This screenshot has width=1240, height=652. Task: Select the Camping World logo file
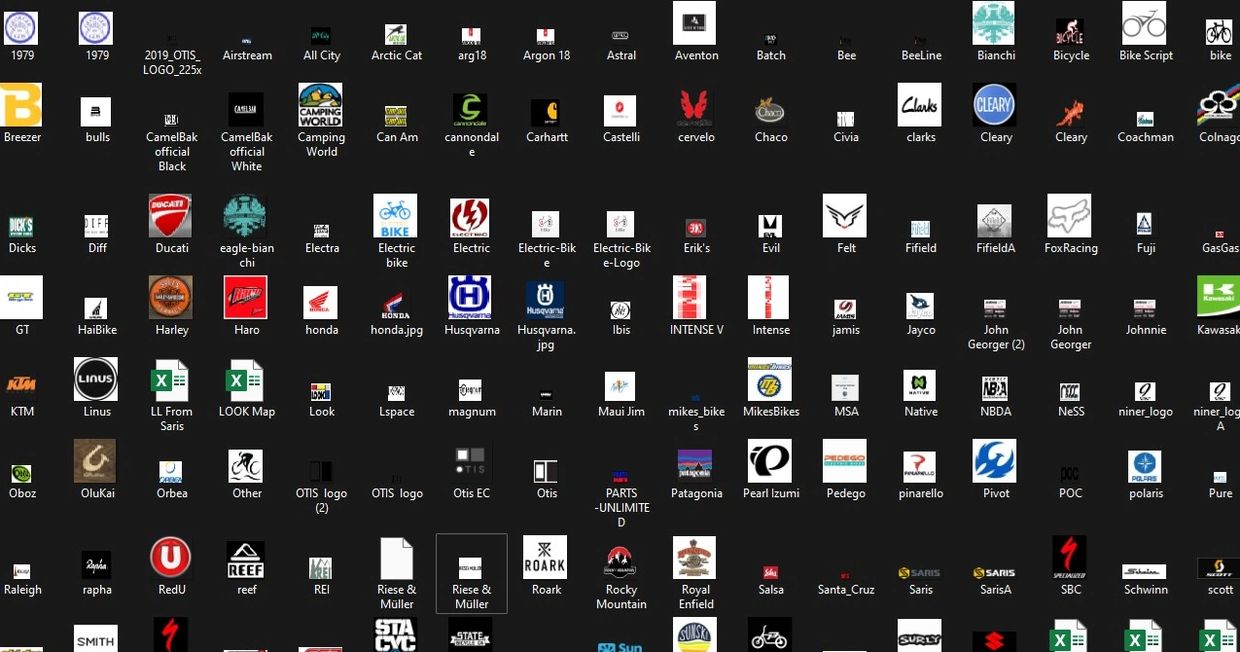321,105
